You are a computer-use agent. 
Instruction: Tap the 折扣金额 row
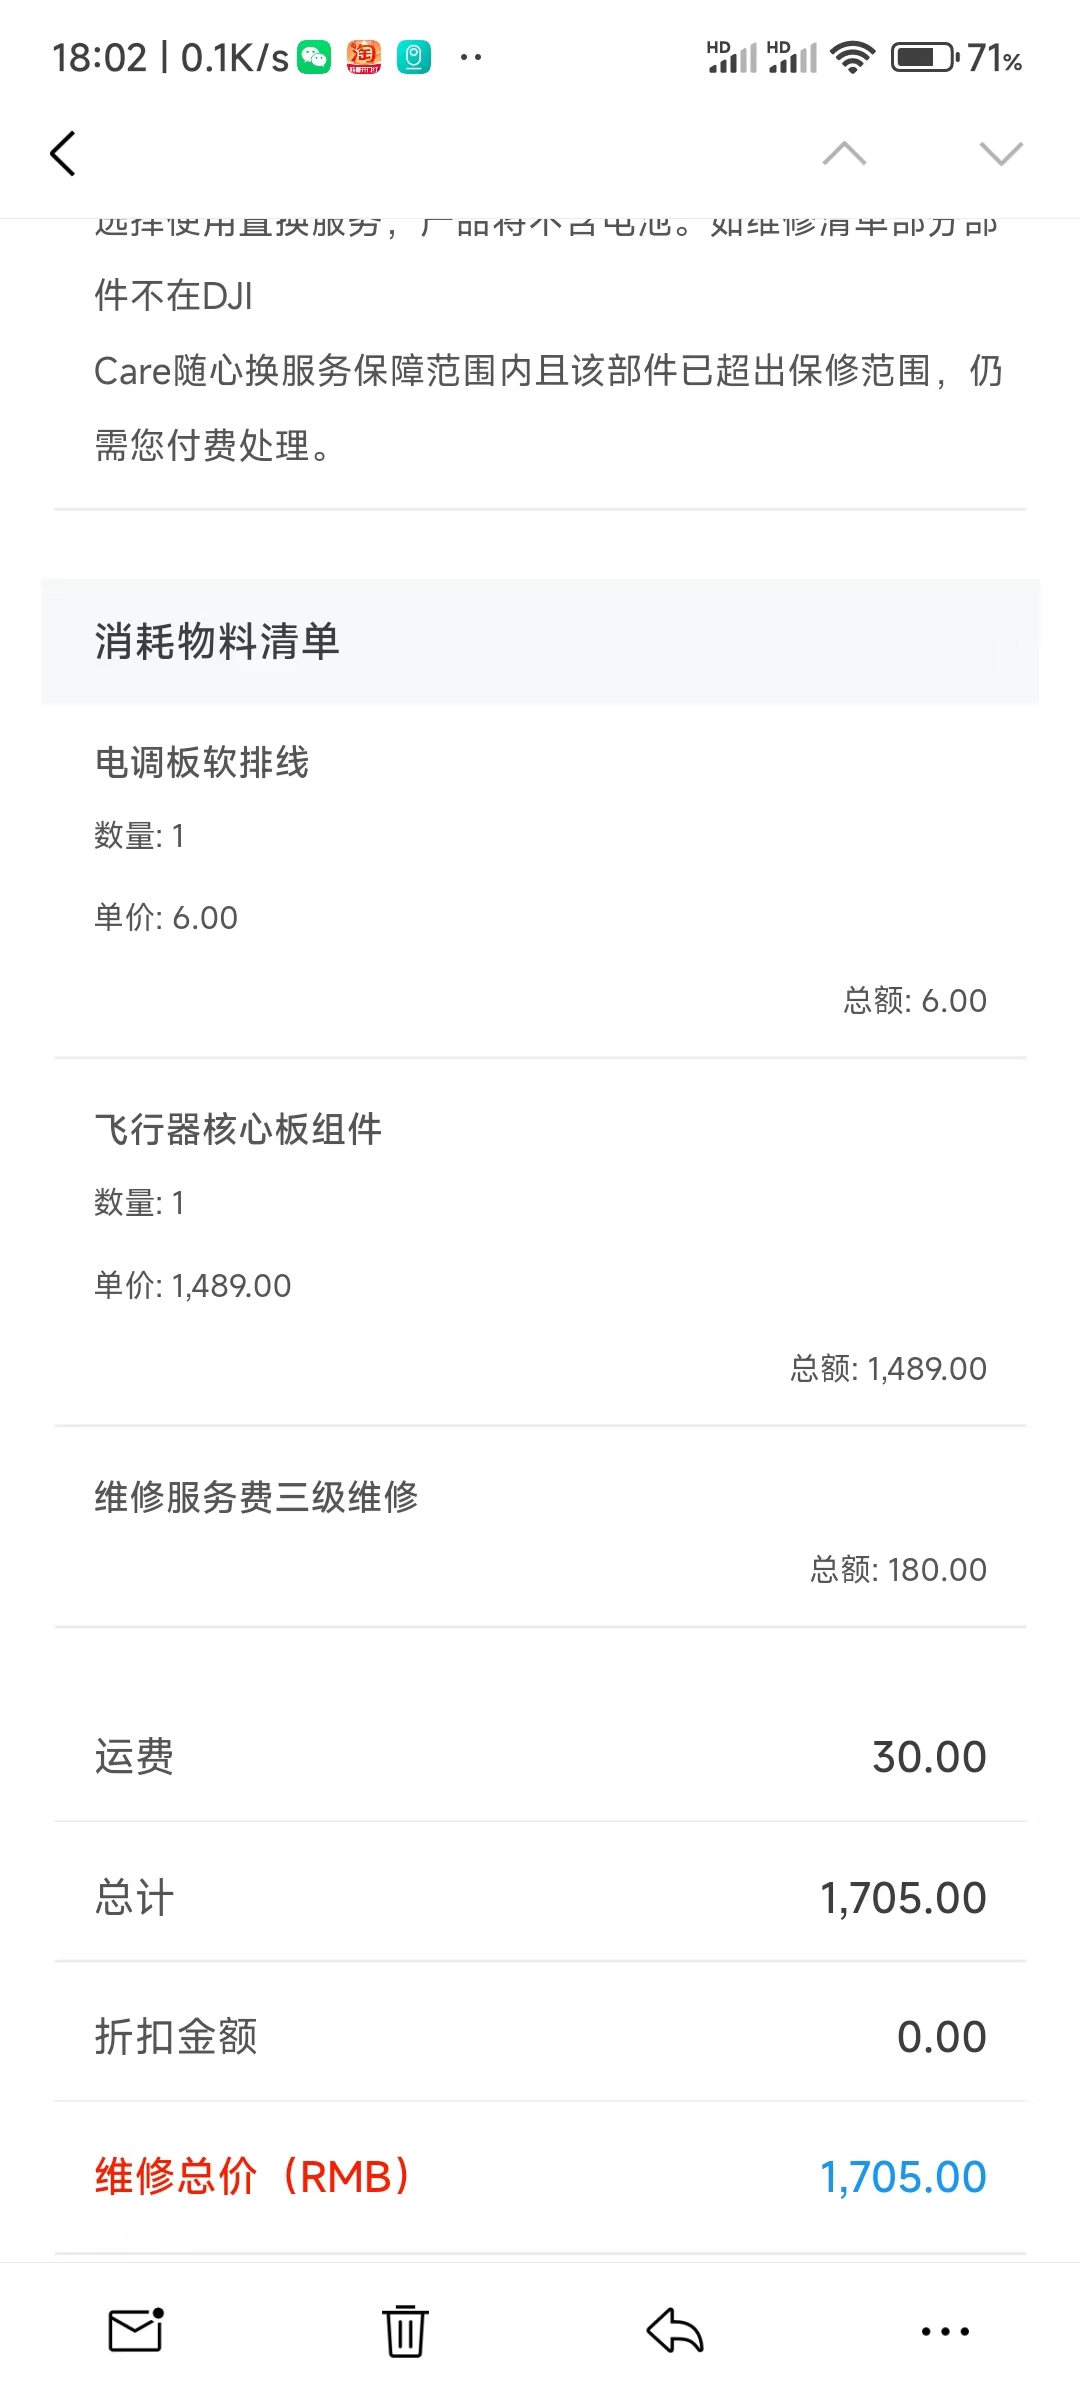(x=540, y=2037)
